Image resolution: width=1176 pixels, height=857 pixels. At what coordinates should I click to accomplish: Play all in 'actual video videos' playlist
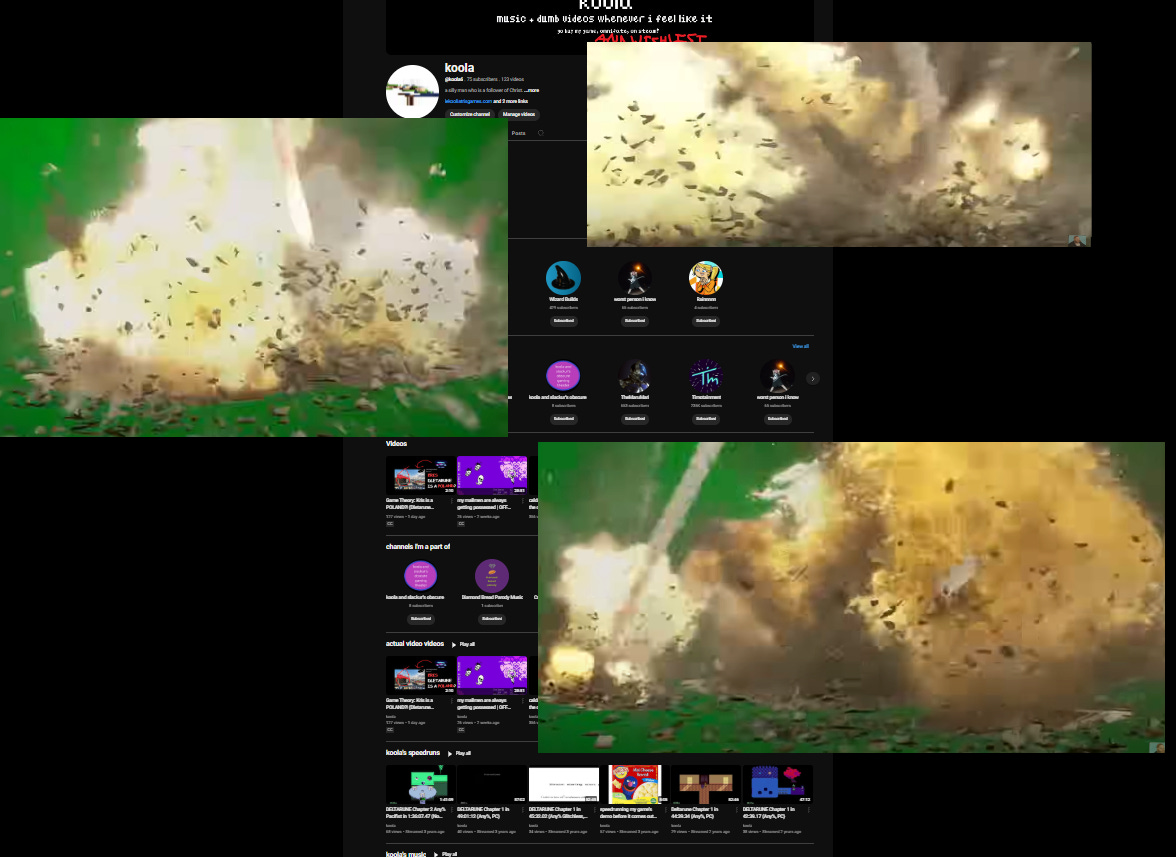tap(464, 644)
